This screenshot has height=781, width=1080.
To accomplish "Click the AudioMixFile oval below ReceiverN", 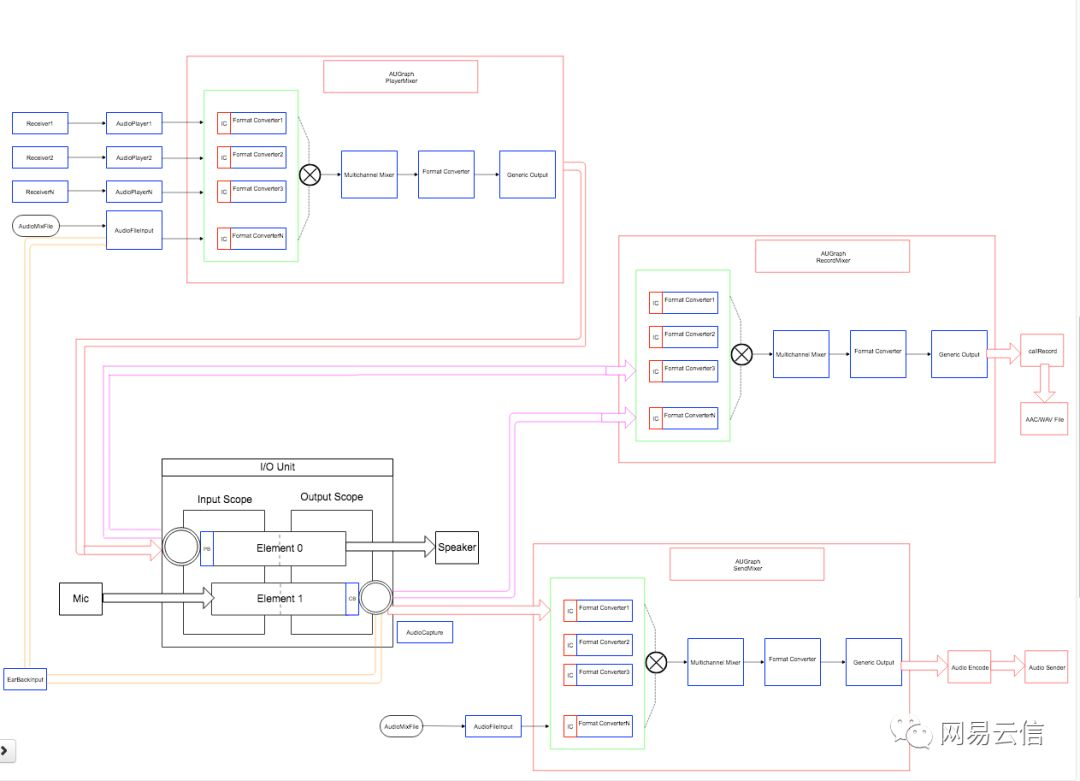I will [36, 226].
